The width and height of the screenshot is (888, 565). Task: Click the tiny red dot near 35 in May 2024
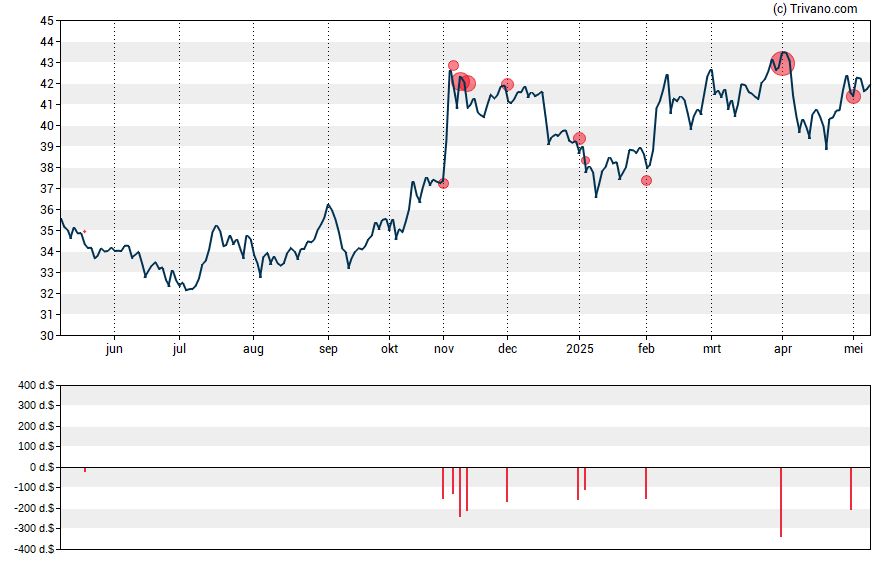[x=84, y=232]
